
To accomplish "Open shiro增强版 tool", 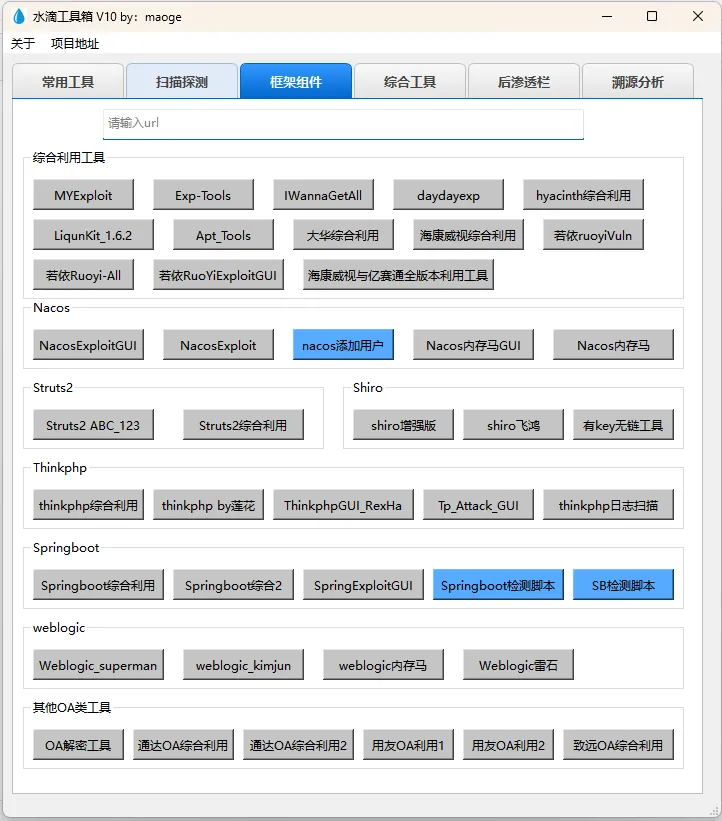I will click(403, 425).
